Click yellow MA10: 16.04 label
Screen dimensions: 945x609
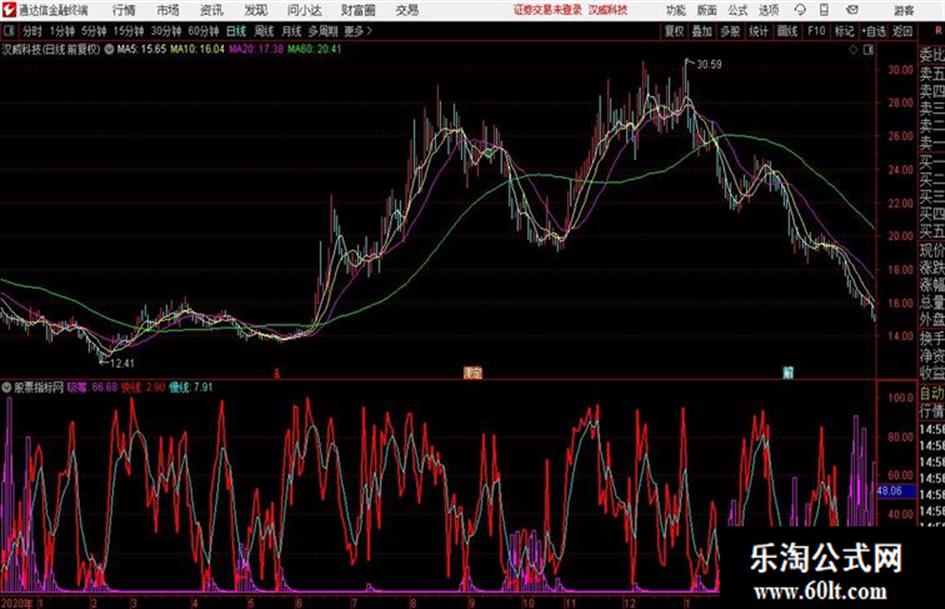(197, 49)
